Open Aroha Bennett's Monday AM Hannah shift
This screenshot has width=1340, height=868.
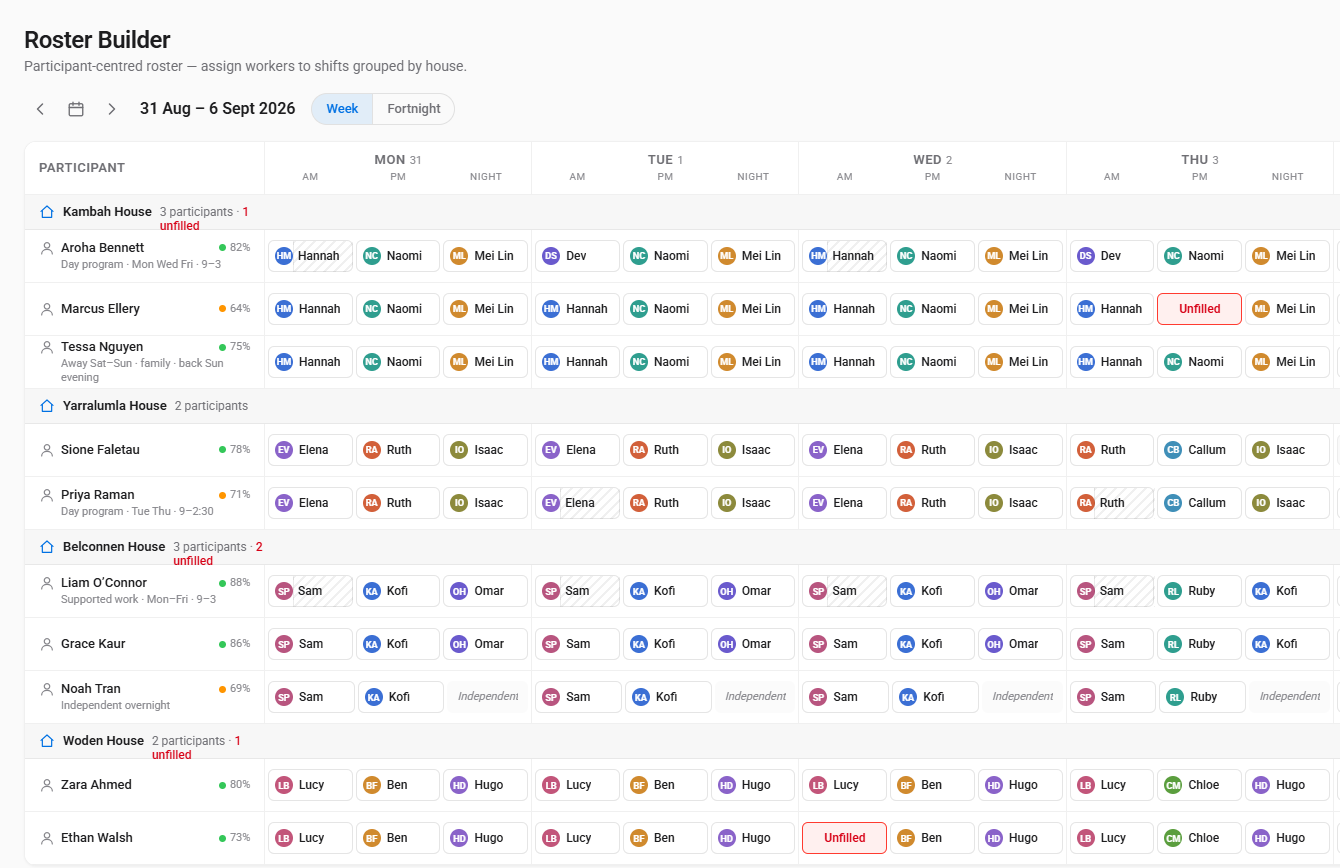point(310,256)
